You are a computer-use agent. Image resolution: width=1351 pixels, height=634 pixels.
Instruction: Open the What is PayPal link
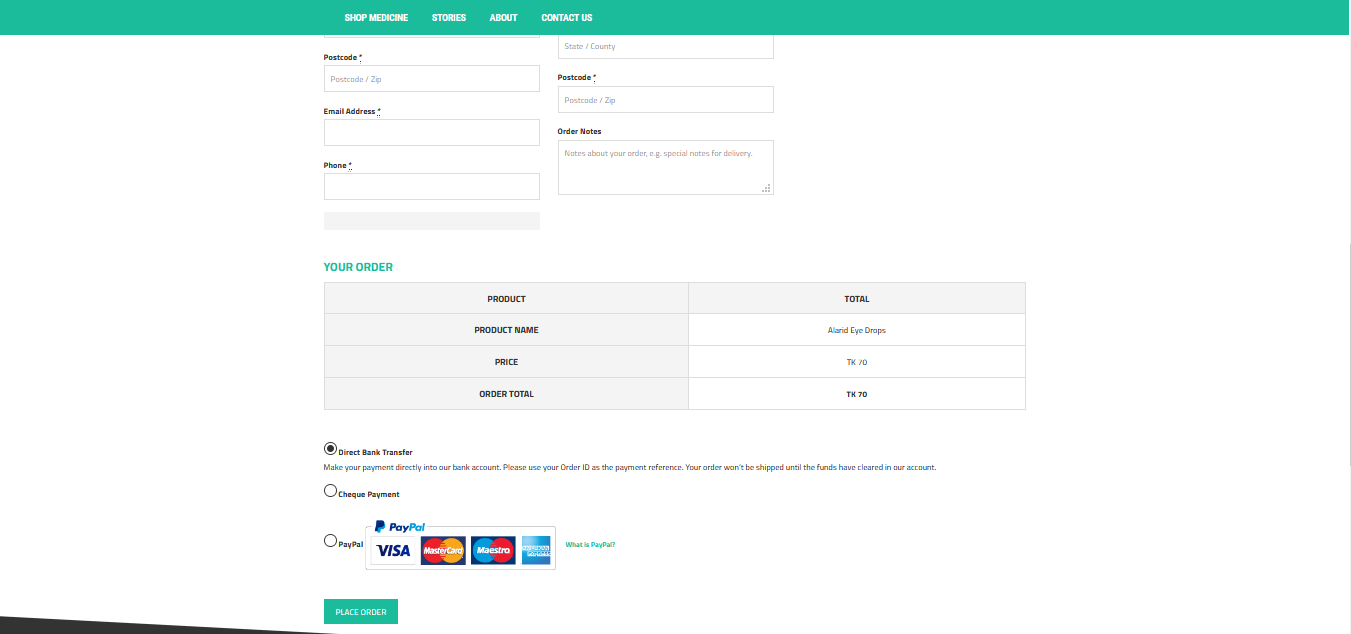(x=590, y=545)
